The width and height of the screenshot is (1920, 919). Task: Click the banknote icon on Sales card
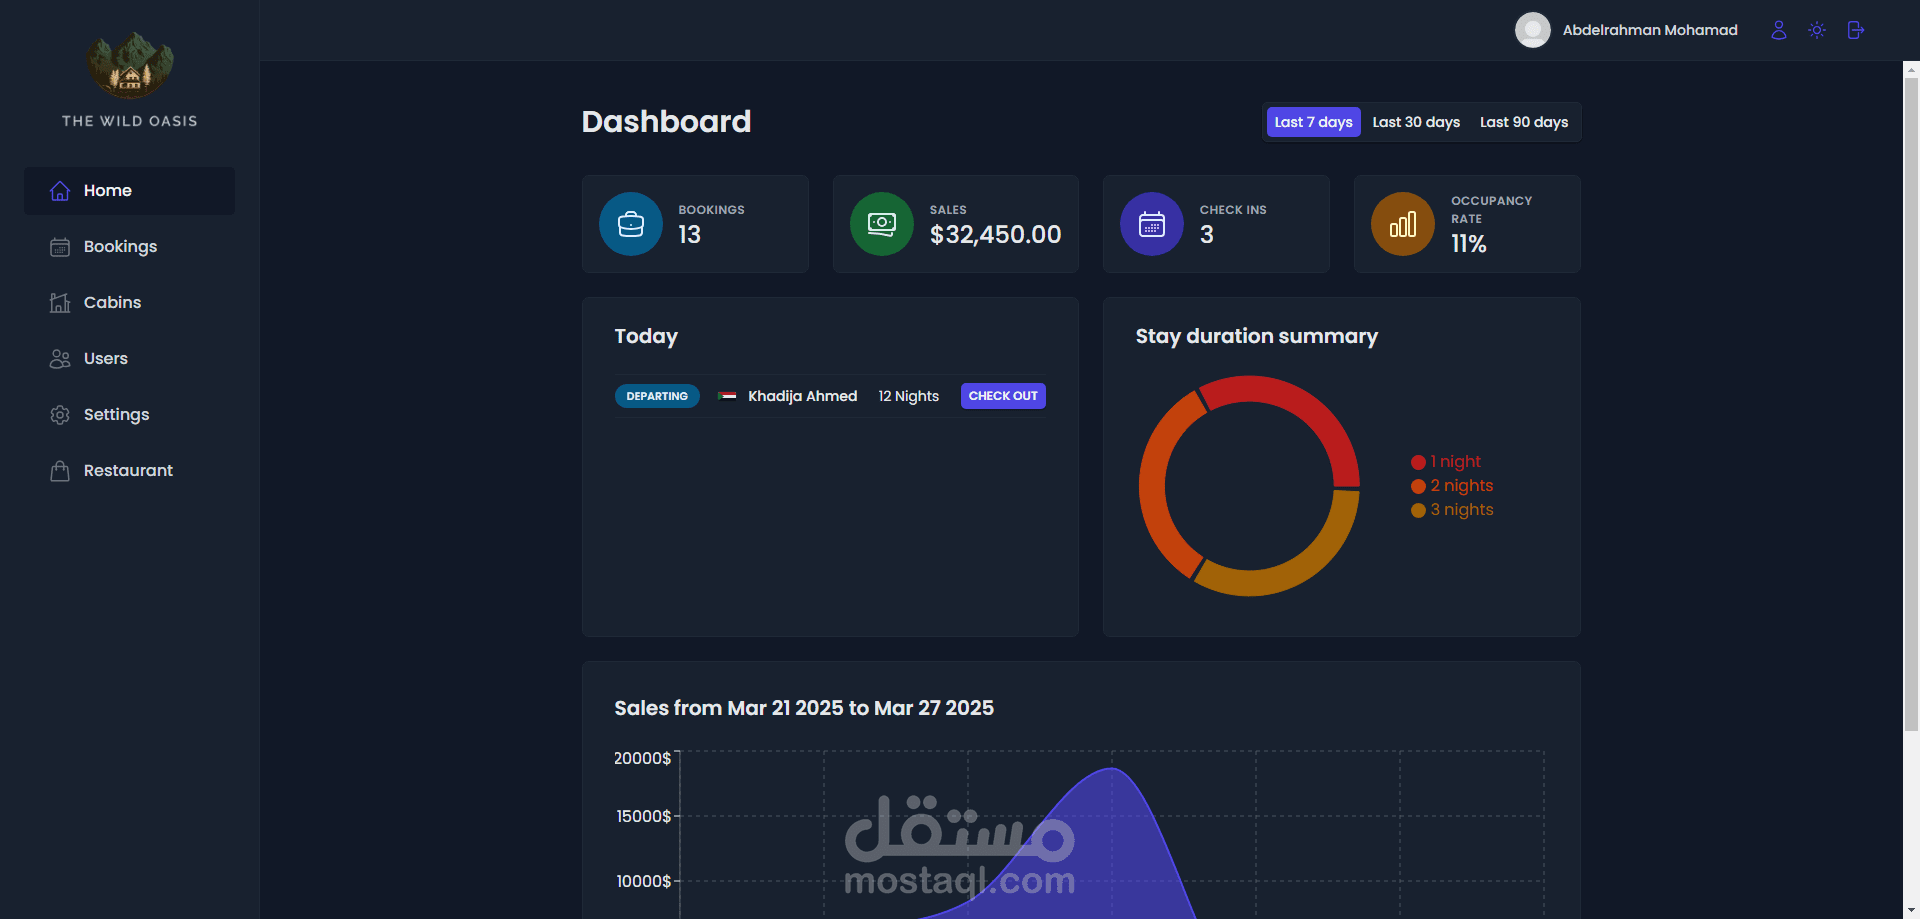tap(882, 224)
